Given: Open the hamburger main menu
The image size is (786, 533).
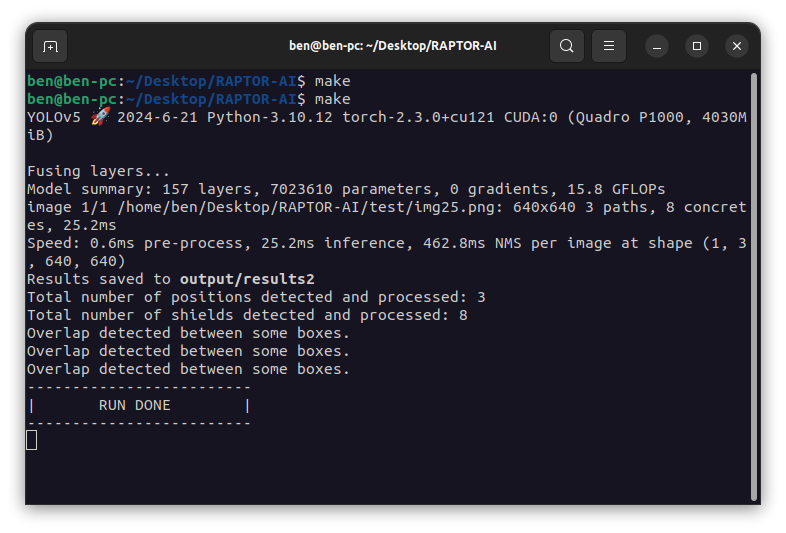Looking at the screenshot, I should click(x=609, y=46).
